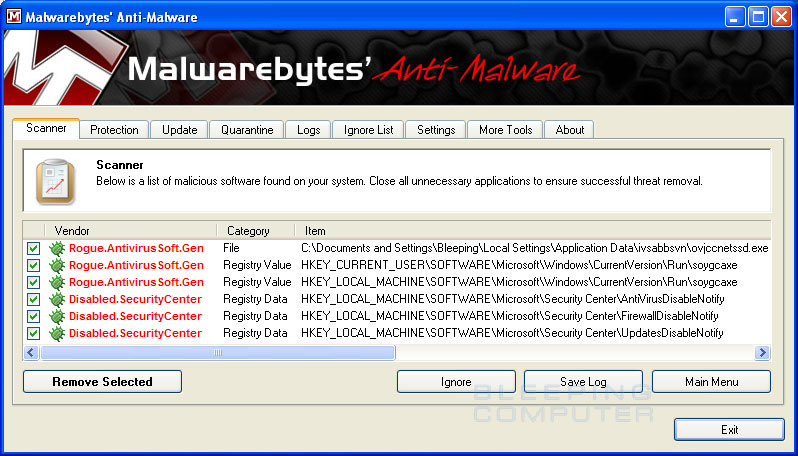This screenshot has width=798, height=456.
Task: Toggle checkbox for FirewallDisableNotify entry
Action: pyautogui.click(x=33, y=316)
